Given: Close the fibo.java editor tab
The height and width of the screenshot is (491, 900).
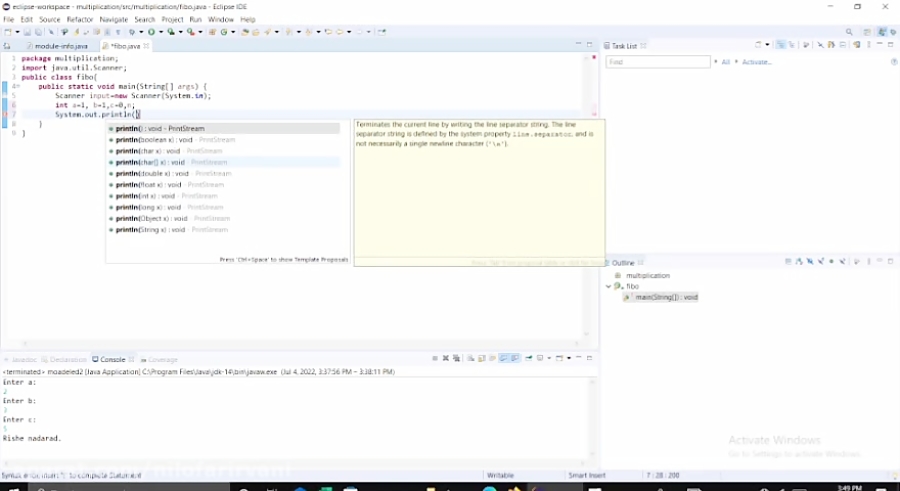Looking at the screenshot, I should click(x=146, y=46).
